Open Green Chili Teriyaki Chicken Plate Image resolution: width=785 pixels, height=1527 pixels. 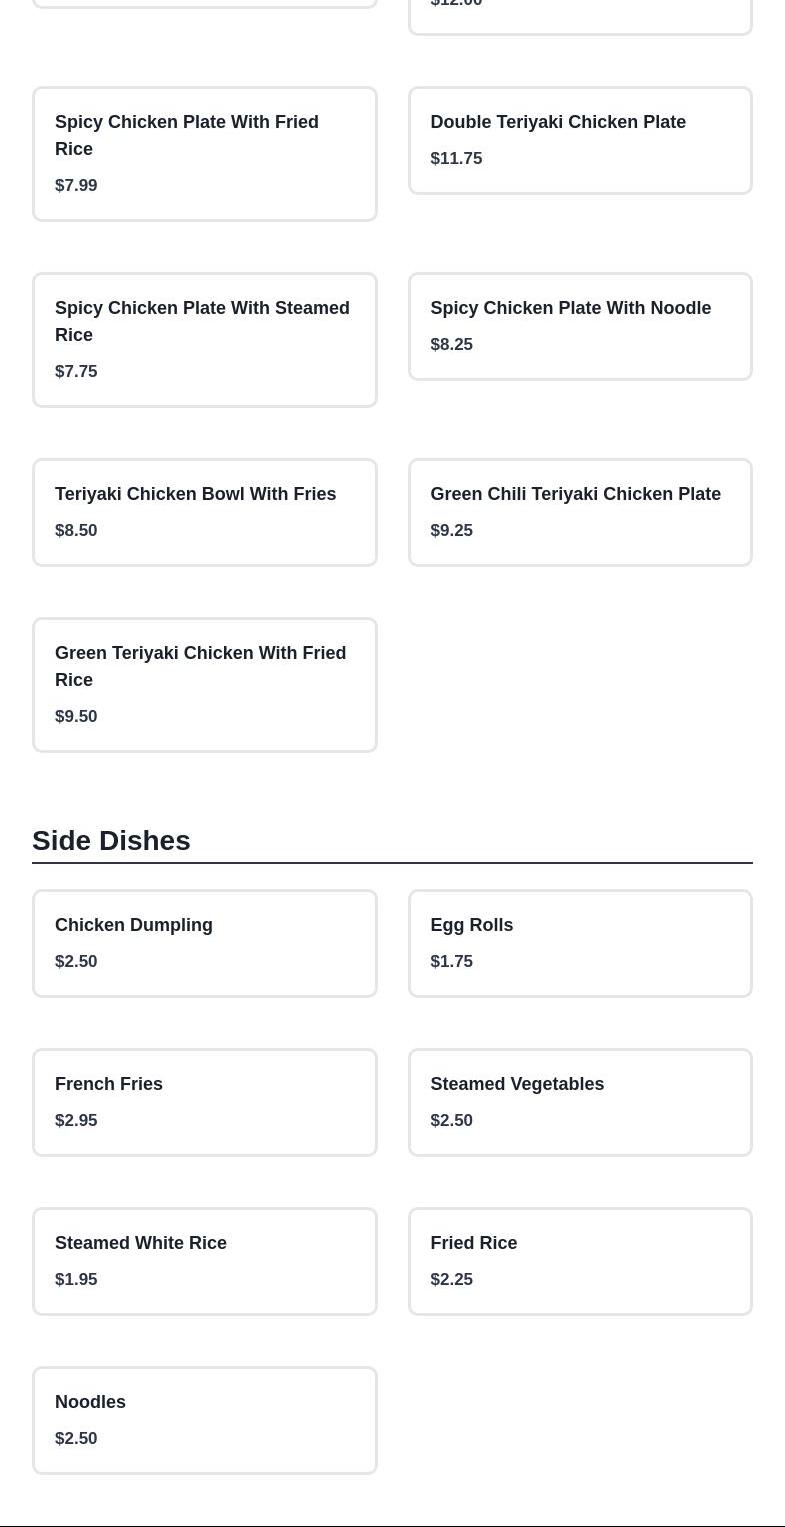(x=579, y=512)
